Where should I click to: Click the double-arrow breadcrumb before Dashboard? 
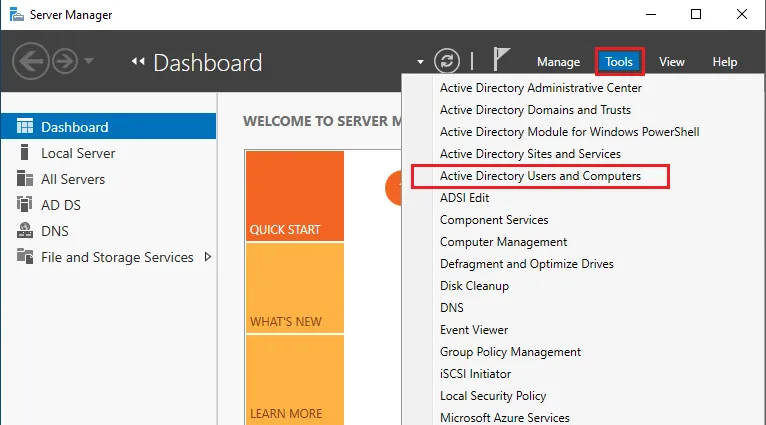tap(138, 61)
